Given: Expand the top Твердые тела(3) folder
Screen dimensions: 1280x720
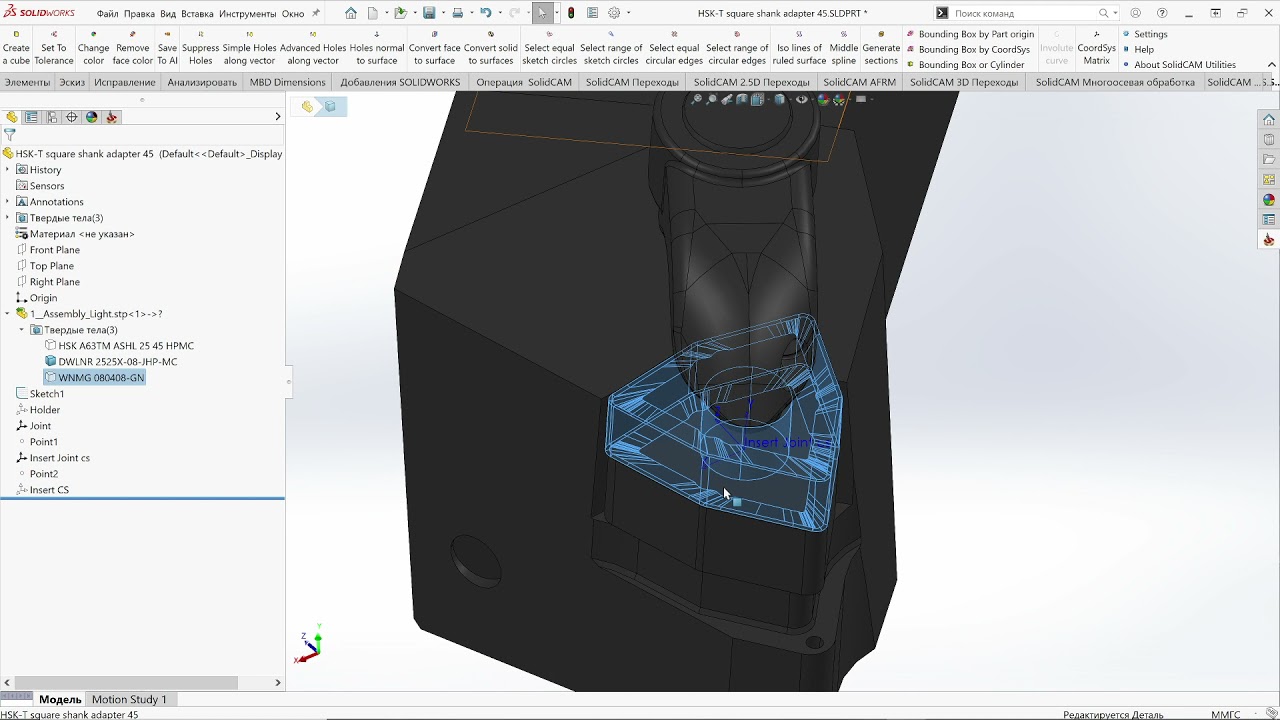Looking at the screenshot, I should (x=8, y=218).
